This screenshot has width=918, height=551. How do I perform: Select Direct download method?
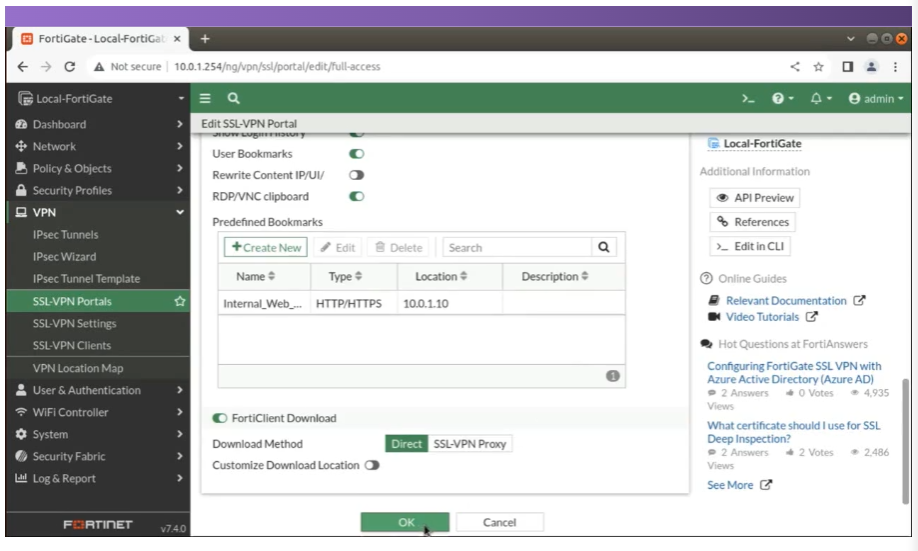coord(406,444)
